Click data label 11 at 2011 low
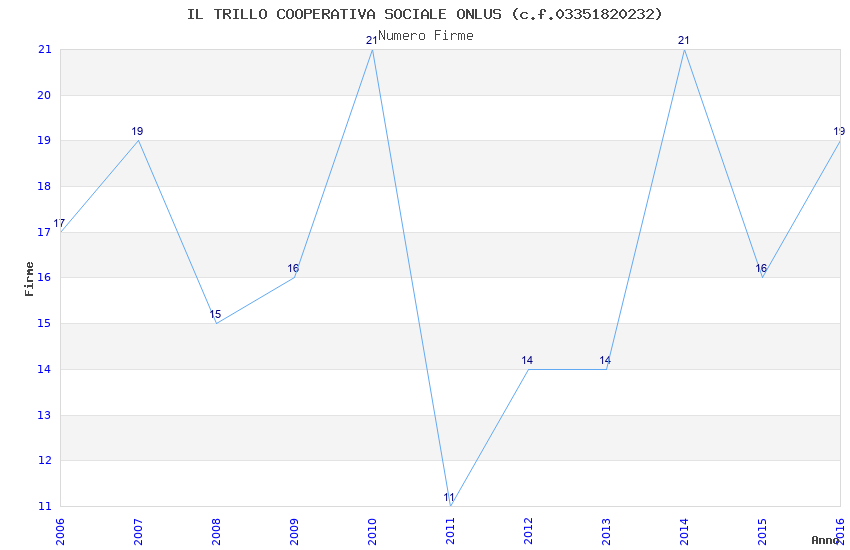 [x=449, y=497]
